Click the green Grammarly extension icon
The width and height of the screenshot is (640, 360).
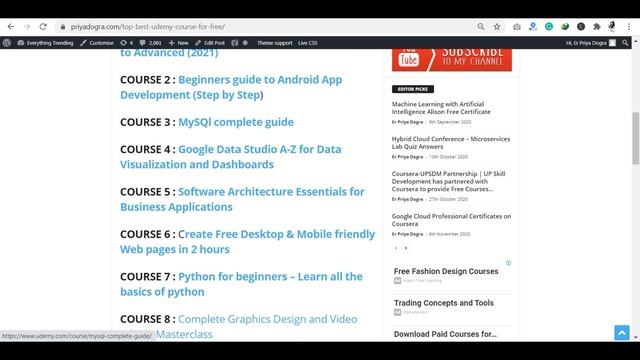(549, 27)
